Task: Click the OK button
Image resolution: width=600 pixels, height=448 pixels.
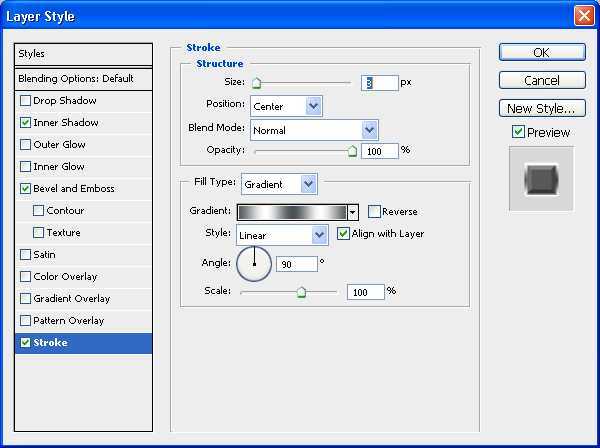Action: (x=542, y=52)
